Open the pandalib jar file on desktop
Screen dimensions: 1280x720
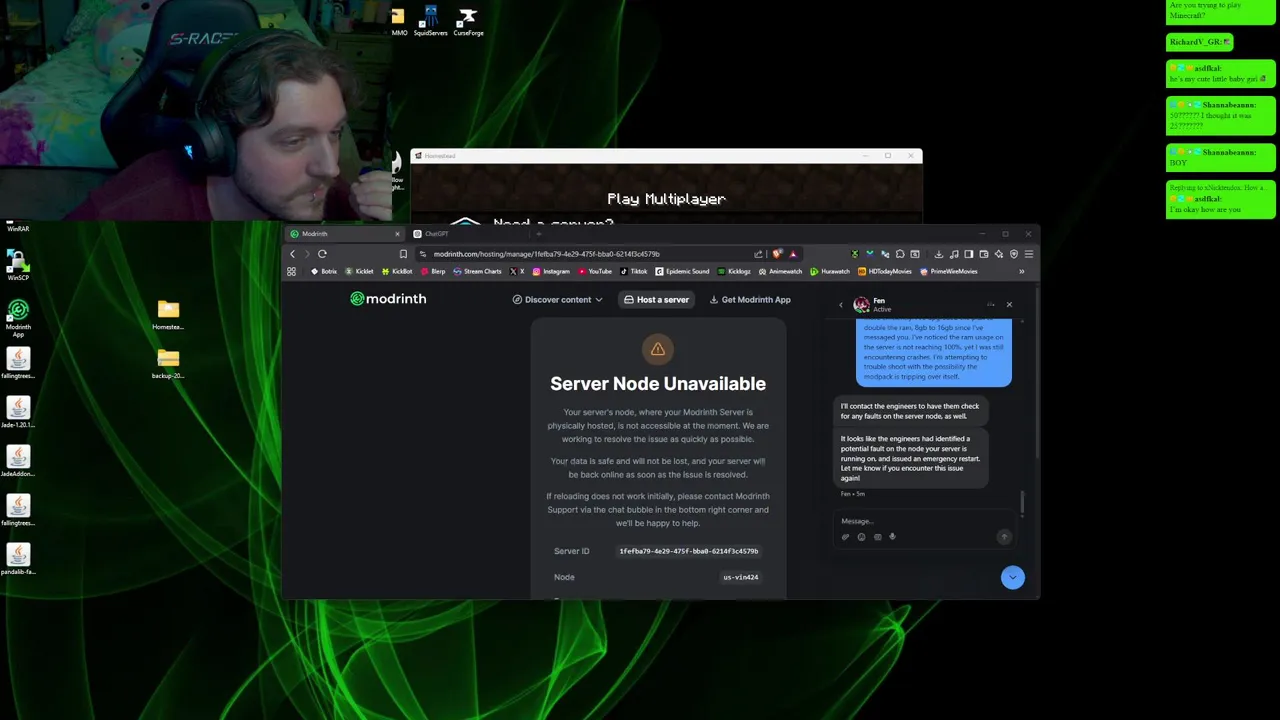(x=18, y=559)
